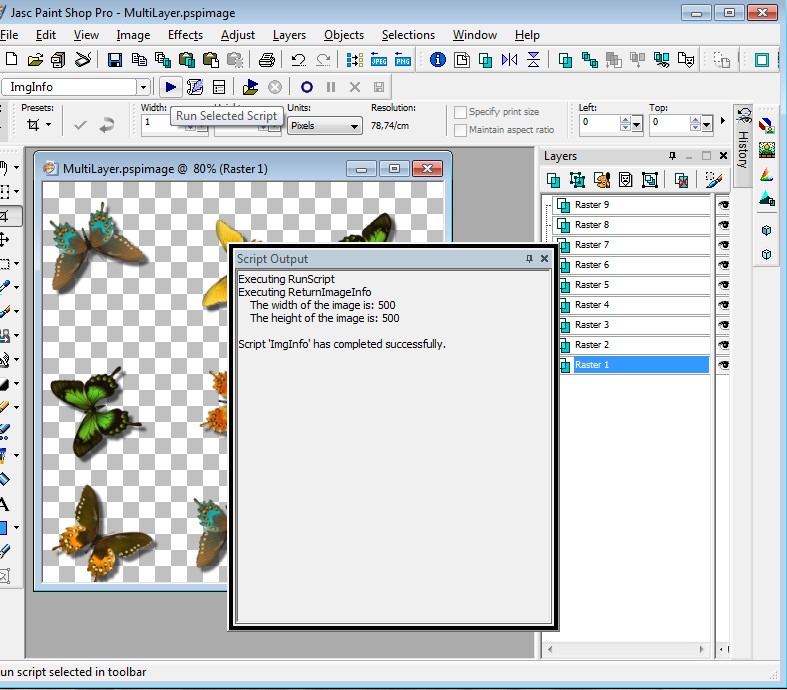
Task: Open the ImgInfo script selection dropdown
Action: [x=143, y=87]
